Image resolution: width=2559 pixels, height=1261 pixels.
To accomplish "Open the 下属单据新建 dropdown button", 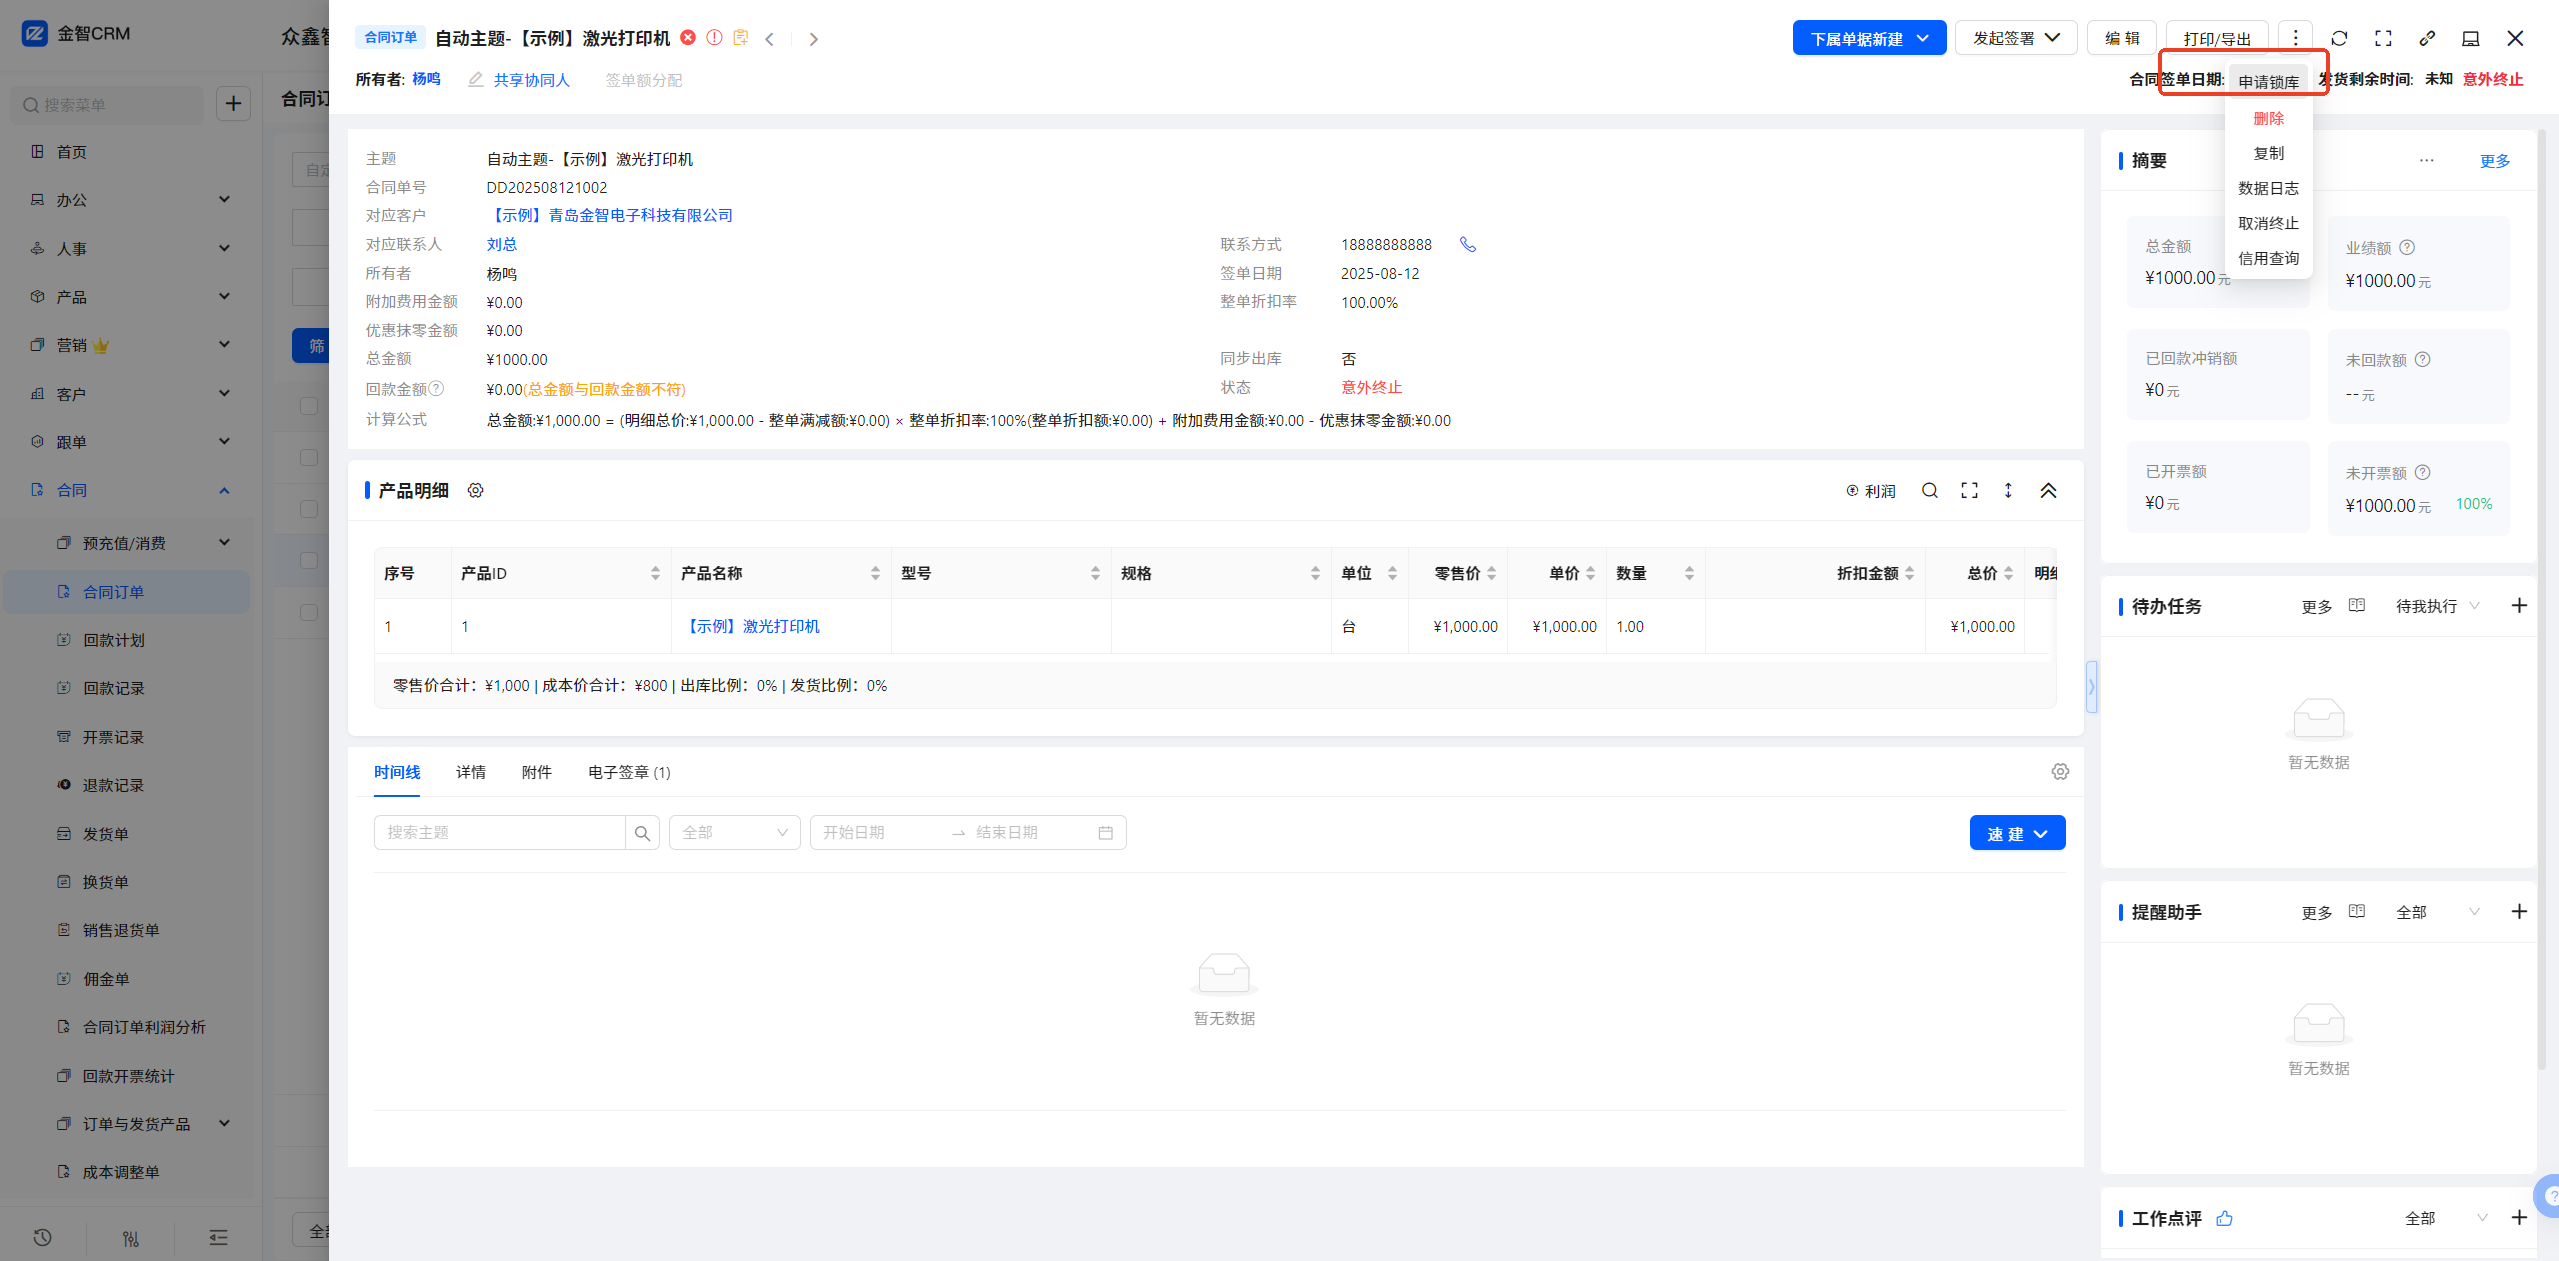I will [1868, 38].
